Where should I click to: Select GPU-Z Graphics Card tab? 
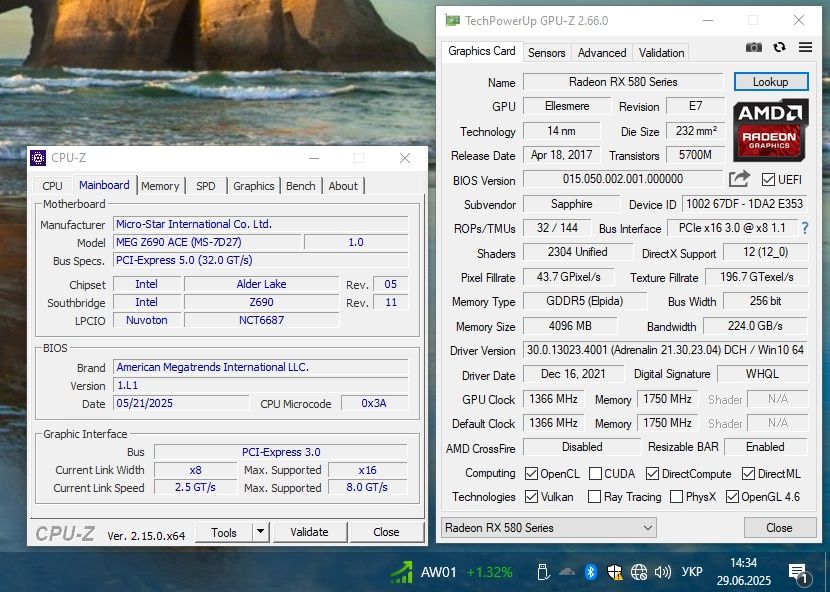coord(482,51)
